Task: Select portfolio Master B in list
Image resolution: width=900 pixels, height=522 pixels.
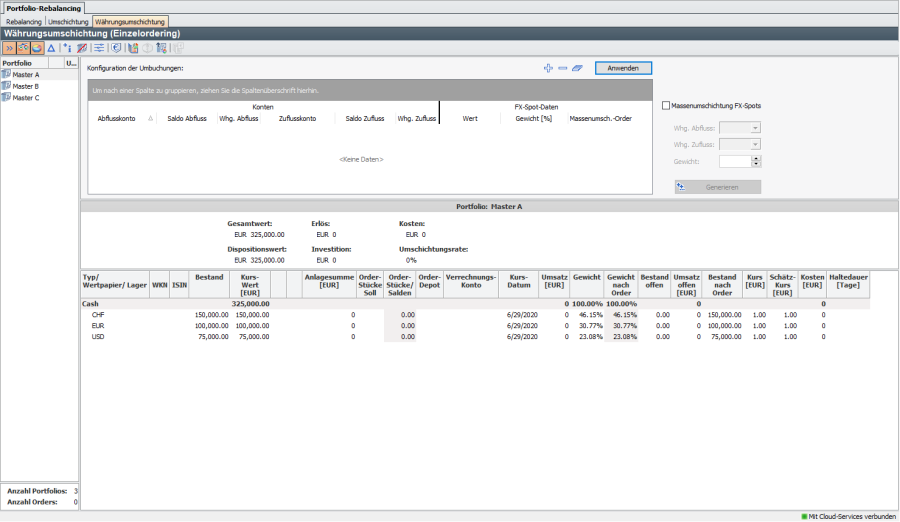Action: 25,86
